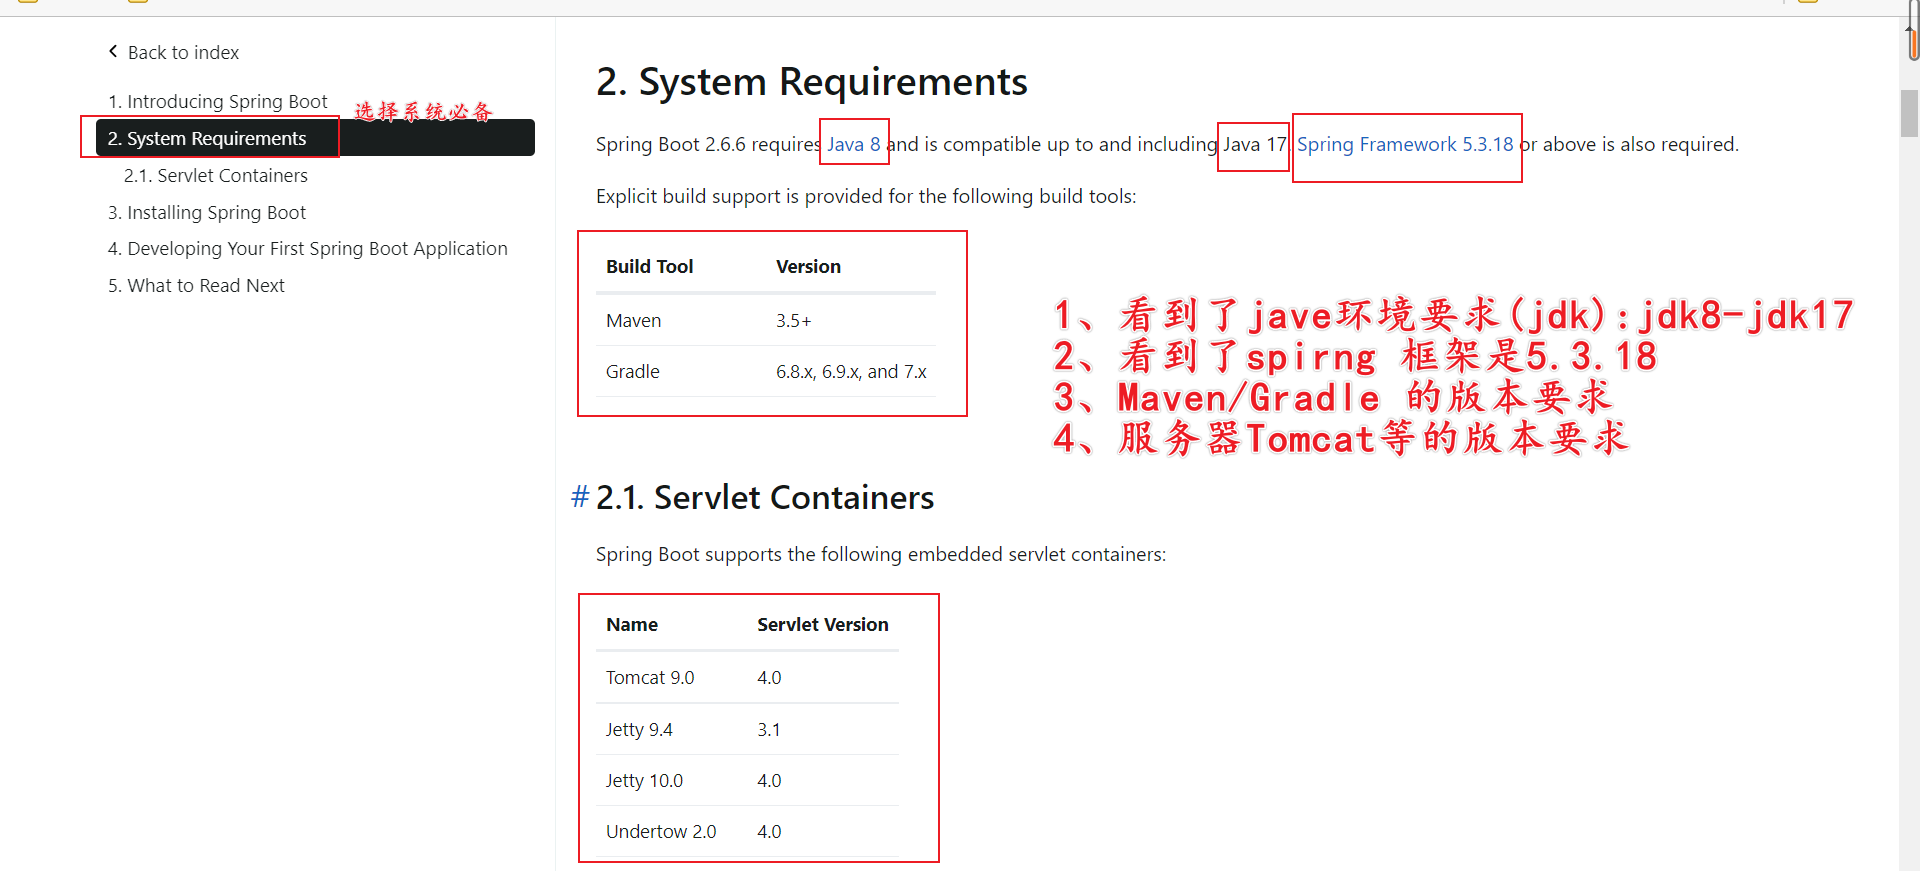Image resolution: width=1920 pixels, height=871 pixels.
Task: Click the Version column header
Action: [x=808, y=266]
